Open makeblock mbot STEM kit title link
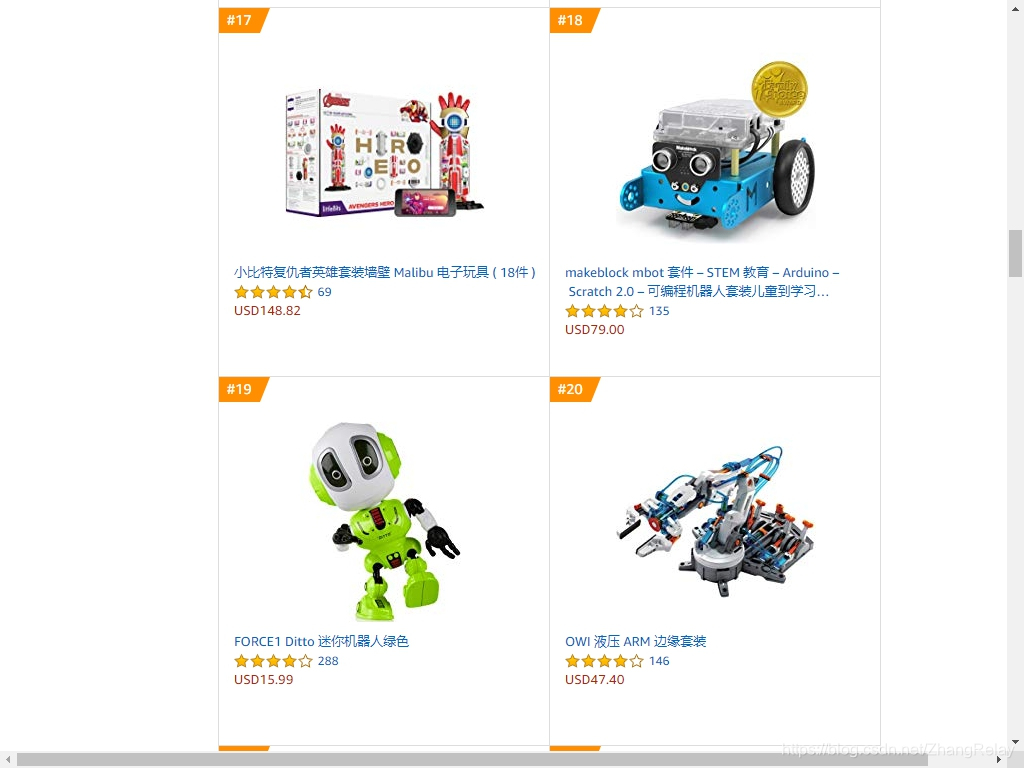The height and width of the screenshot is (768, 1024). 702,281
